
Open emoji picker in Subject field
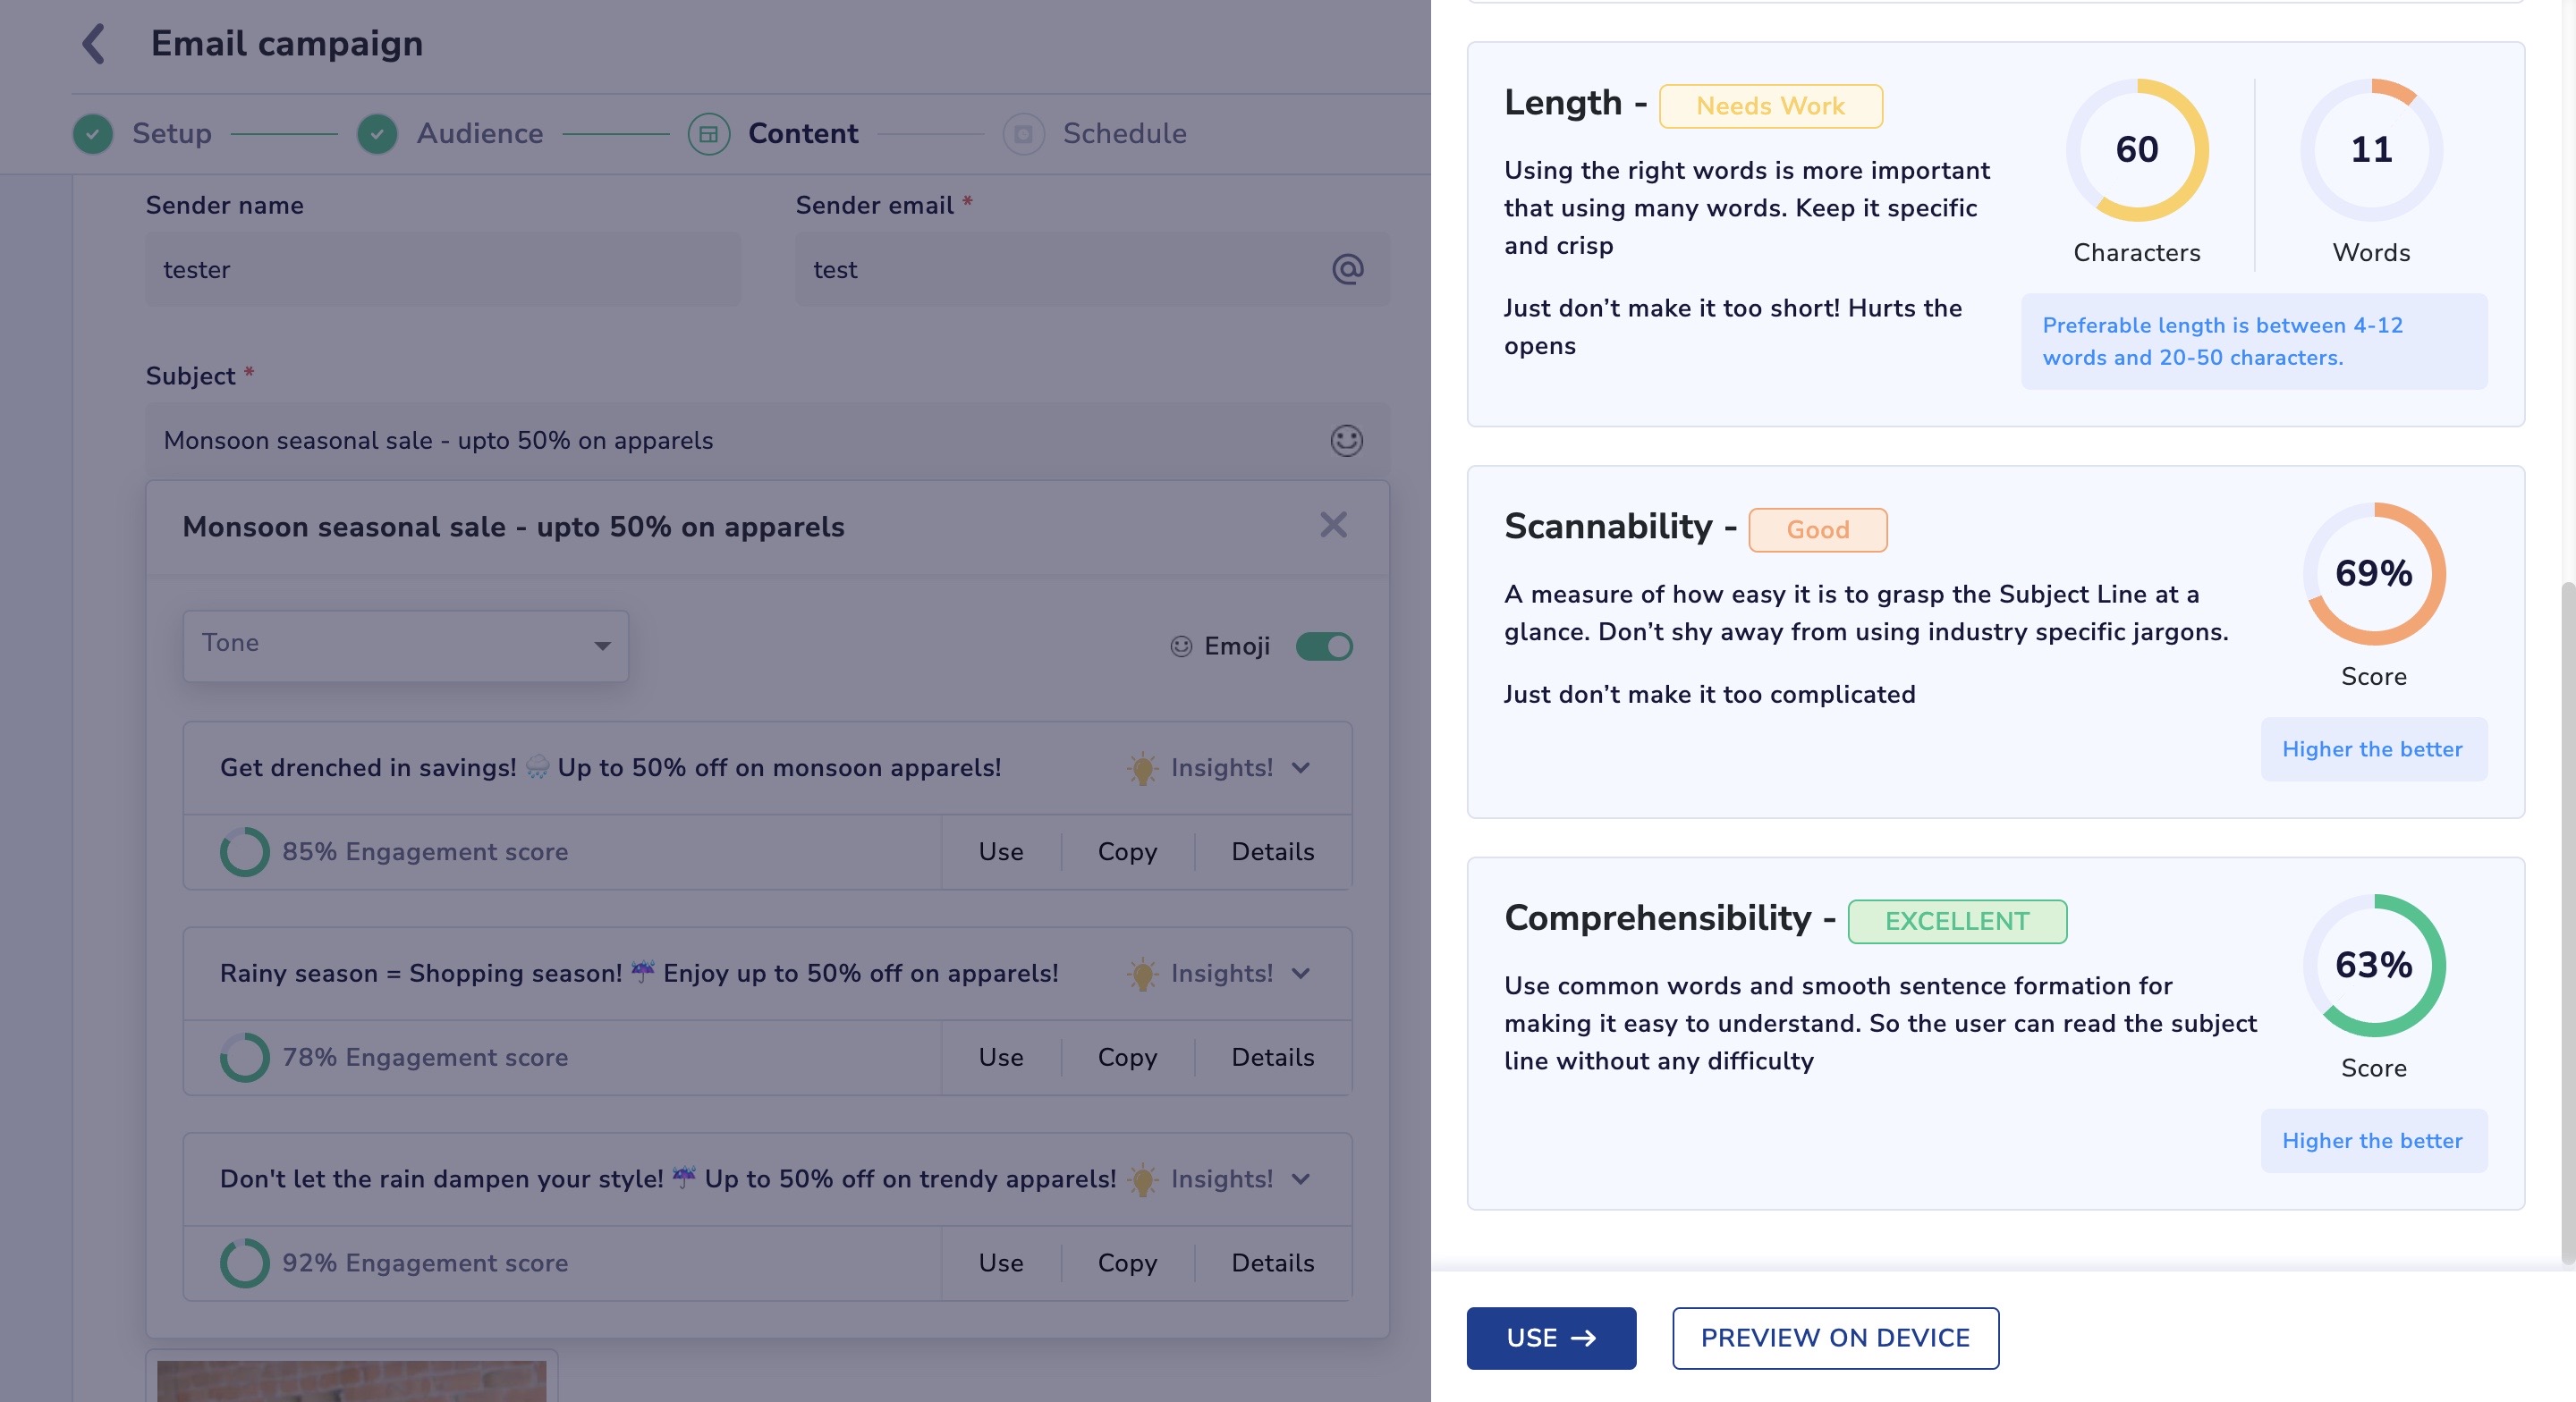(x=1346, y=440)
